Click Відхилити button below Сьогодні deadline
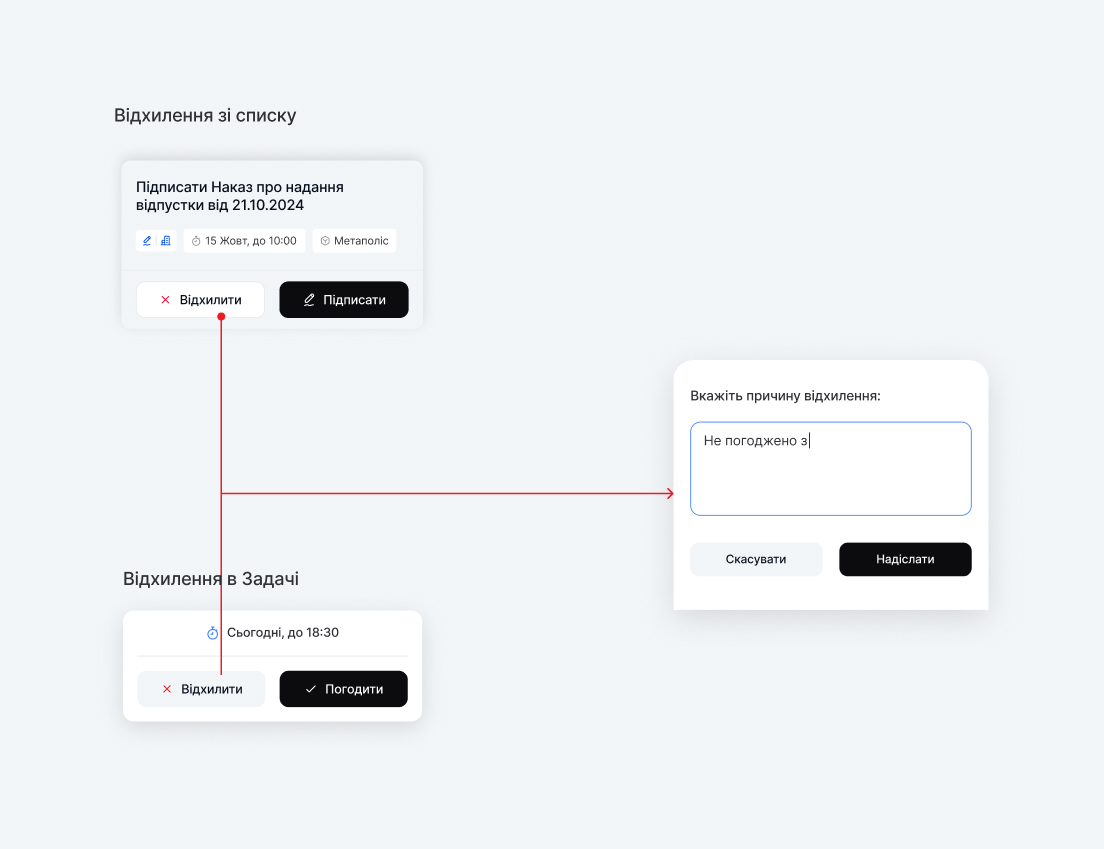 click(201, 688)
